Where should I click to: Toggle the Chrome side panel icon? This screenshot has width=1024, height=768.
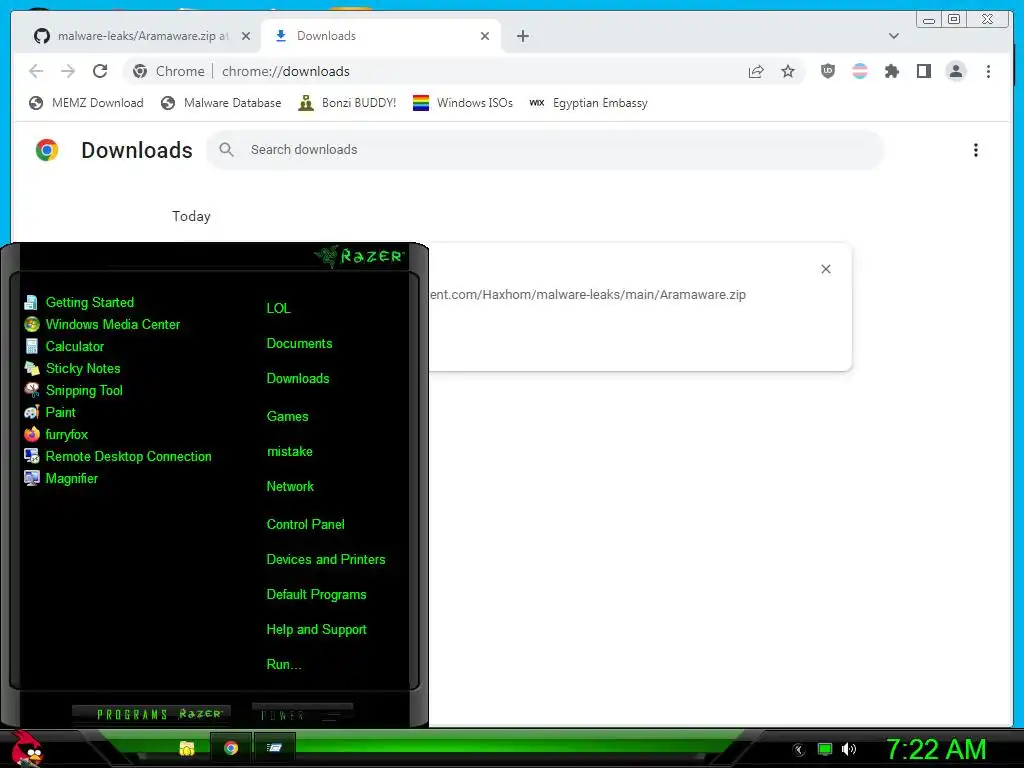[x=923, y=71]
